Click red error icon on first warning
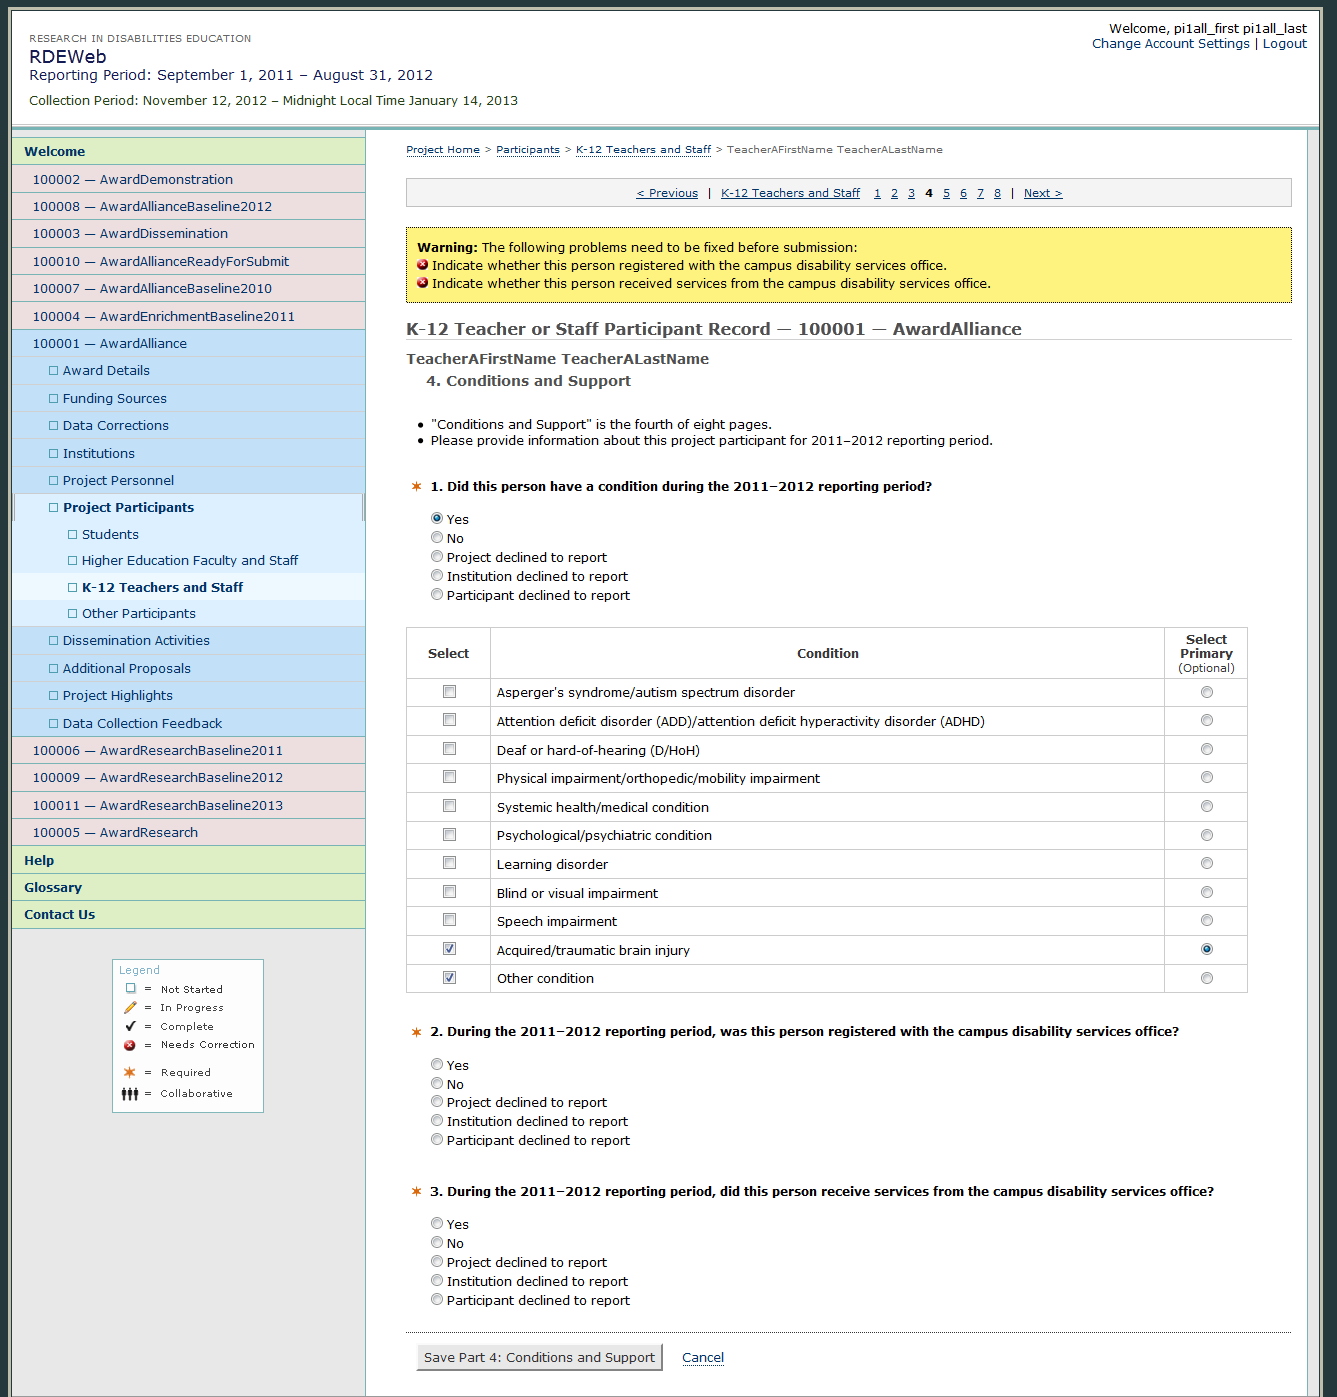This screenshot has height=1397, width=1337. pyautogui.click(x=423, y=265)
